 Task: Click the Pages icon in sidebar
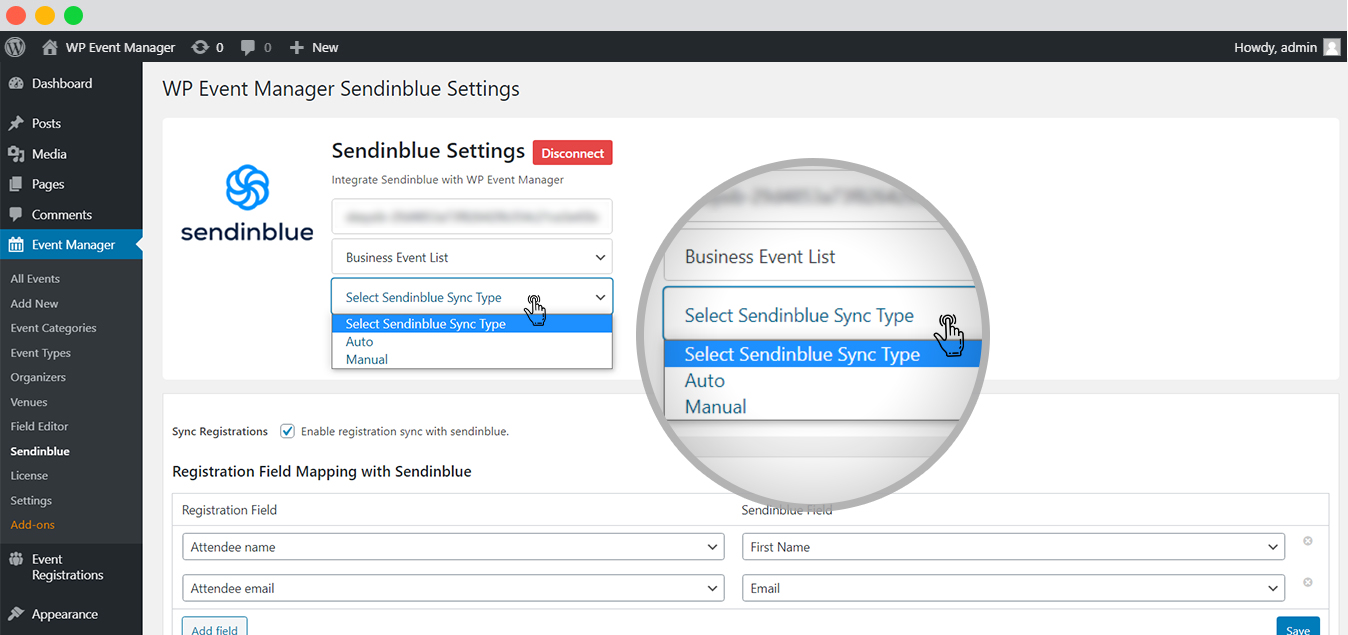pyautogui.click(x=16, y=184)
